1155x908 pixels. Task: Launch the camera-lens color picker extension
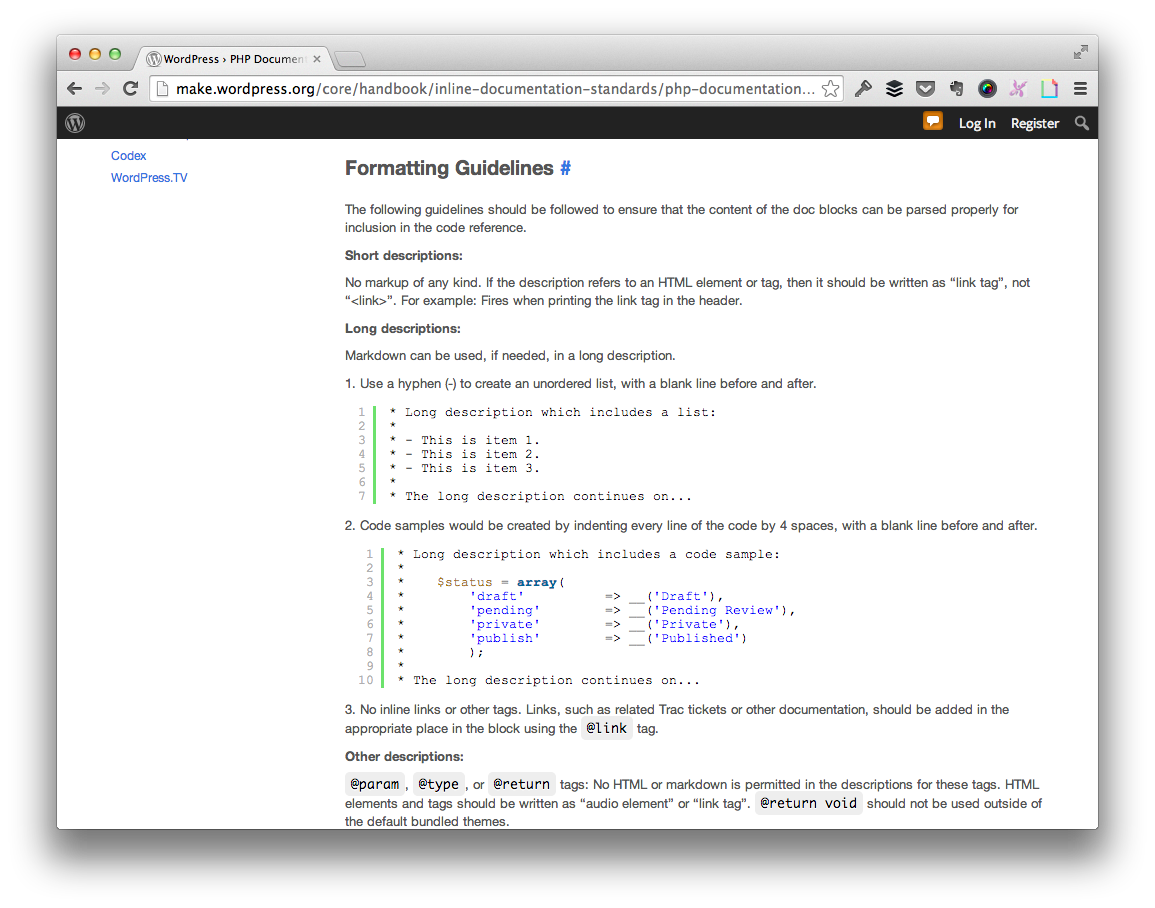(987, 88)
